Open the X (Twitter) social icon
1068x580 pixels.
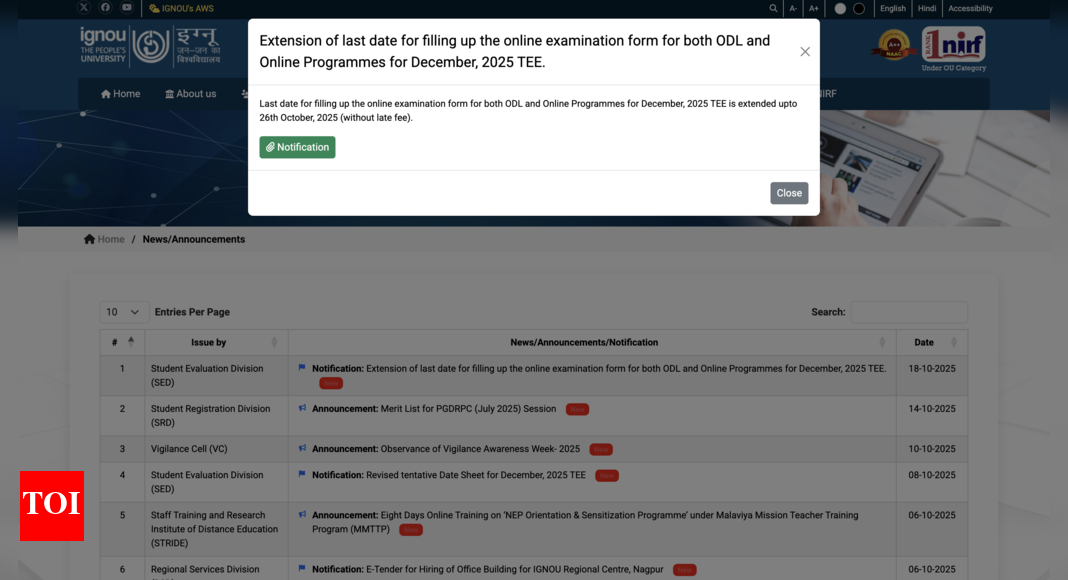(84, 8)
